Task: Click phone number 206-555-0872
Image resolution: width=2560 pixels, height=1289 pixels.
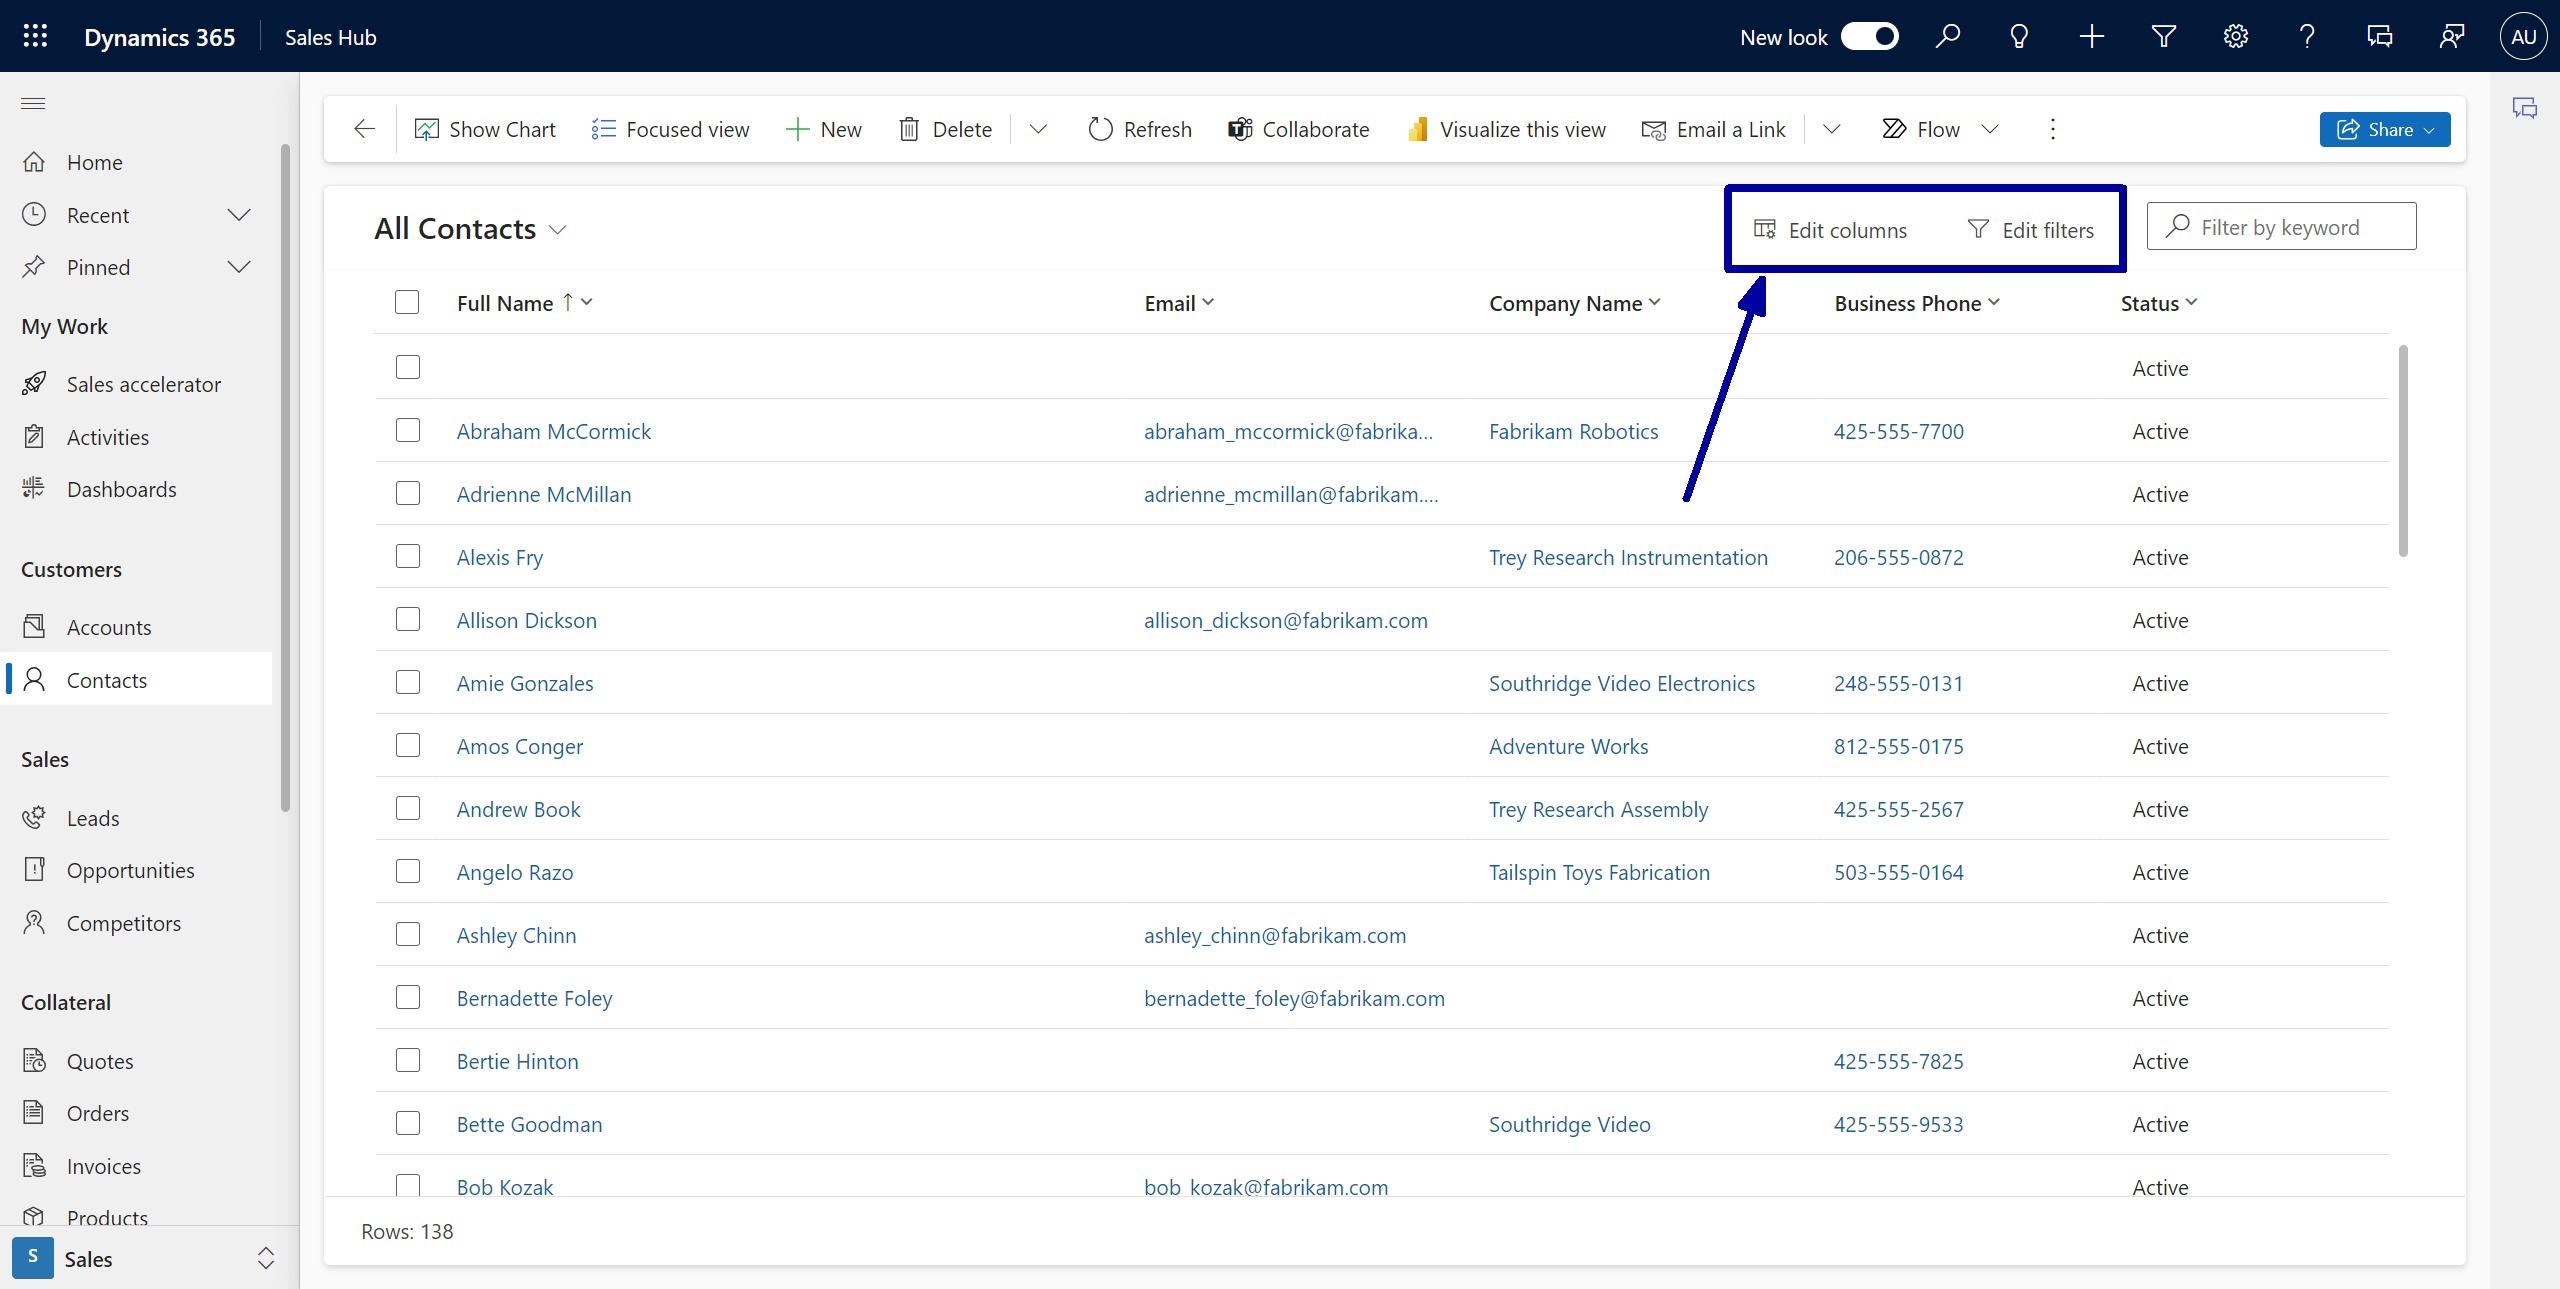Action: pos(1898,557)
